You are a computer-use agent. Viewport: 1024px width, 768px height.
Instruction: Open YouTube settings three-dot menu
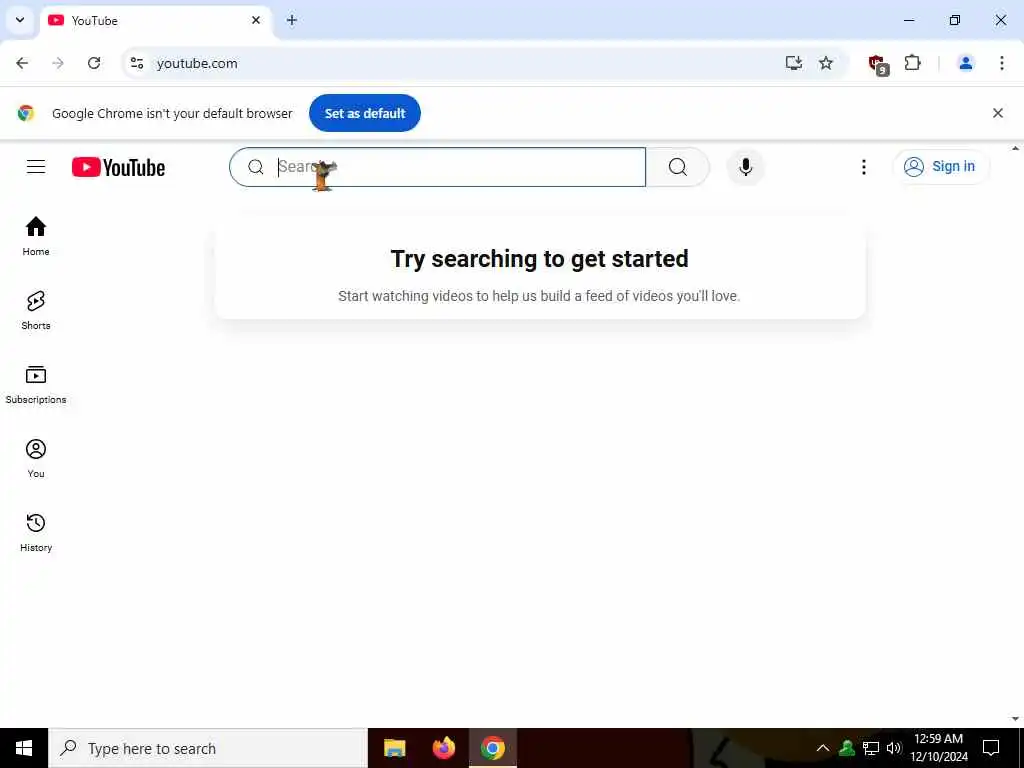tap(863, 167)
